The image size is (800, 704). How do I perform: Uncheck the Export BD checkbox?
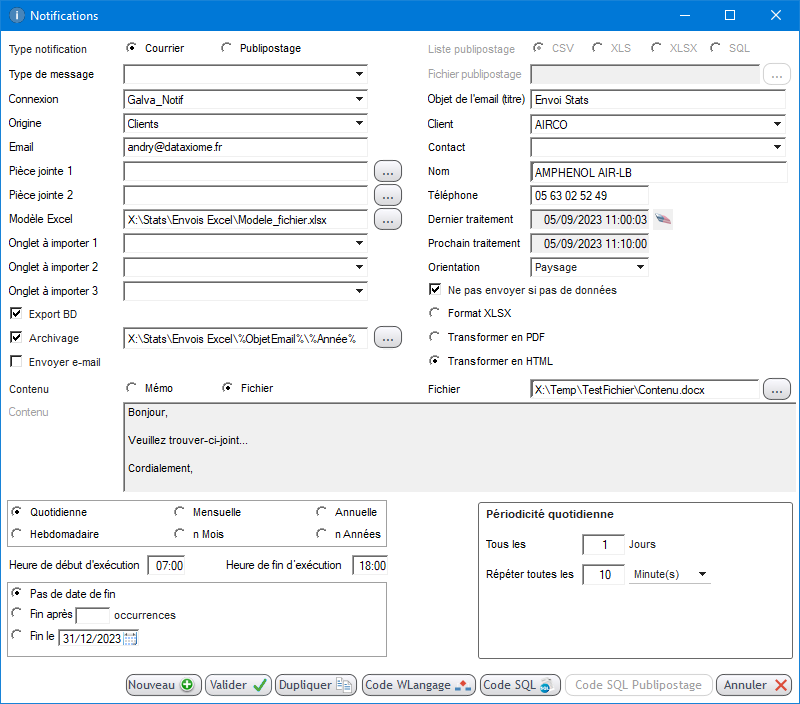point(15,315)
